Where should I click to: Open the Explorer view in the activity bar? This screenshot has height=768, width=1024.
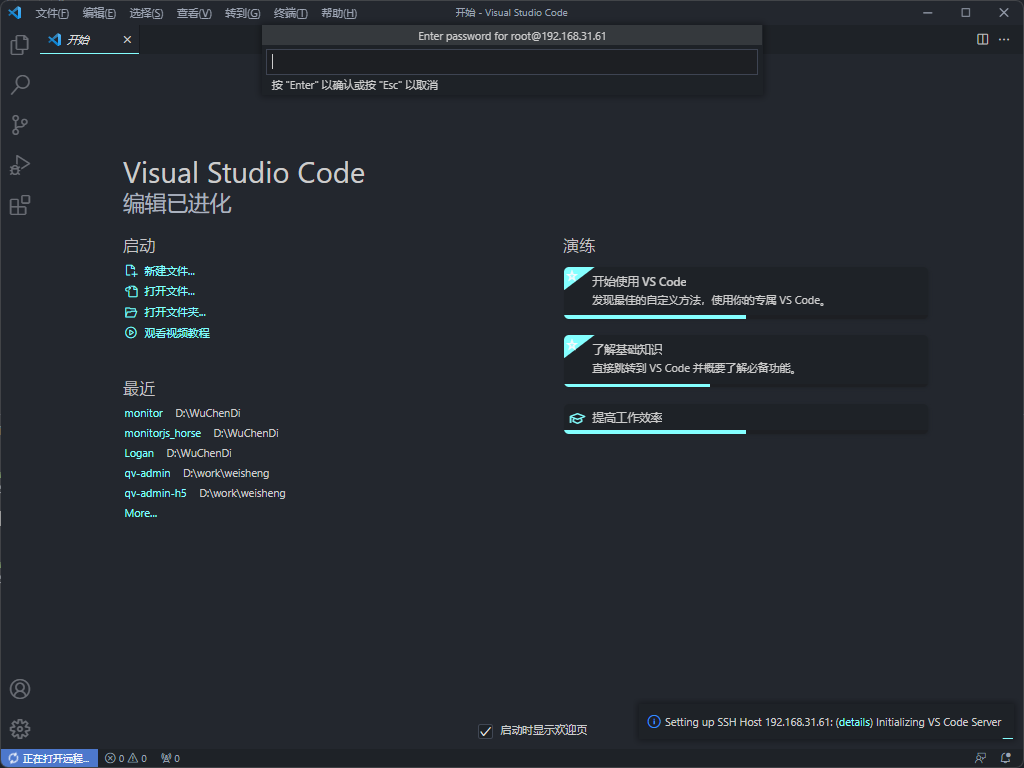(20, 45)
